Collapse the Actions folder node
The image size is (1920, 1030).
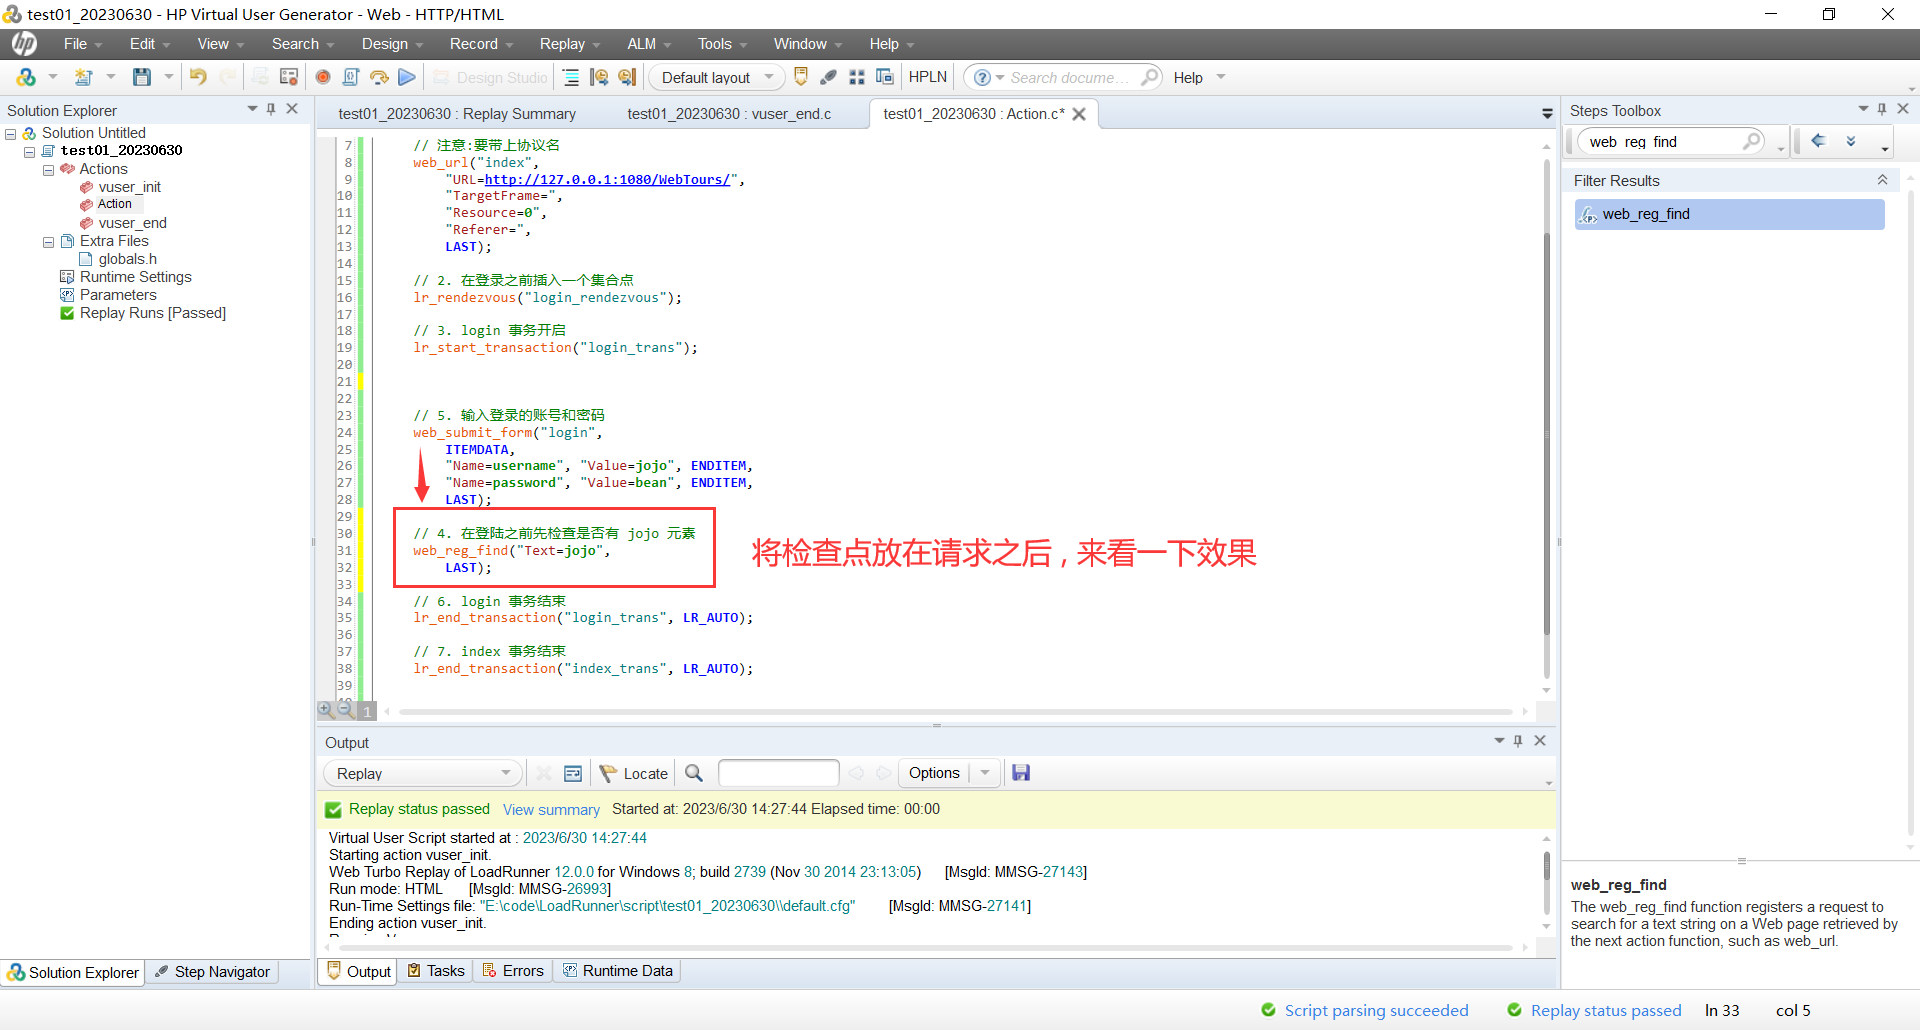(48, 170)
